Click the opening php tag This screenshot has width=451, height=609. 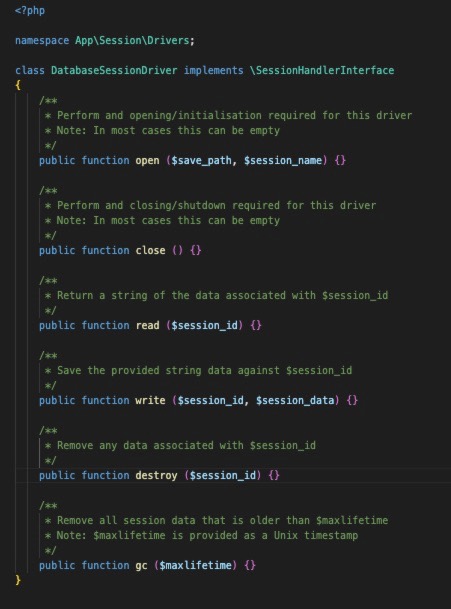[x=30, y=10]
